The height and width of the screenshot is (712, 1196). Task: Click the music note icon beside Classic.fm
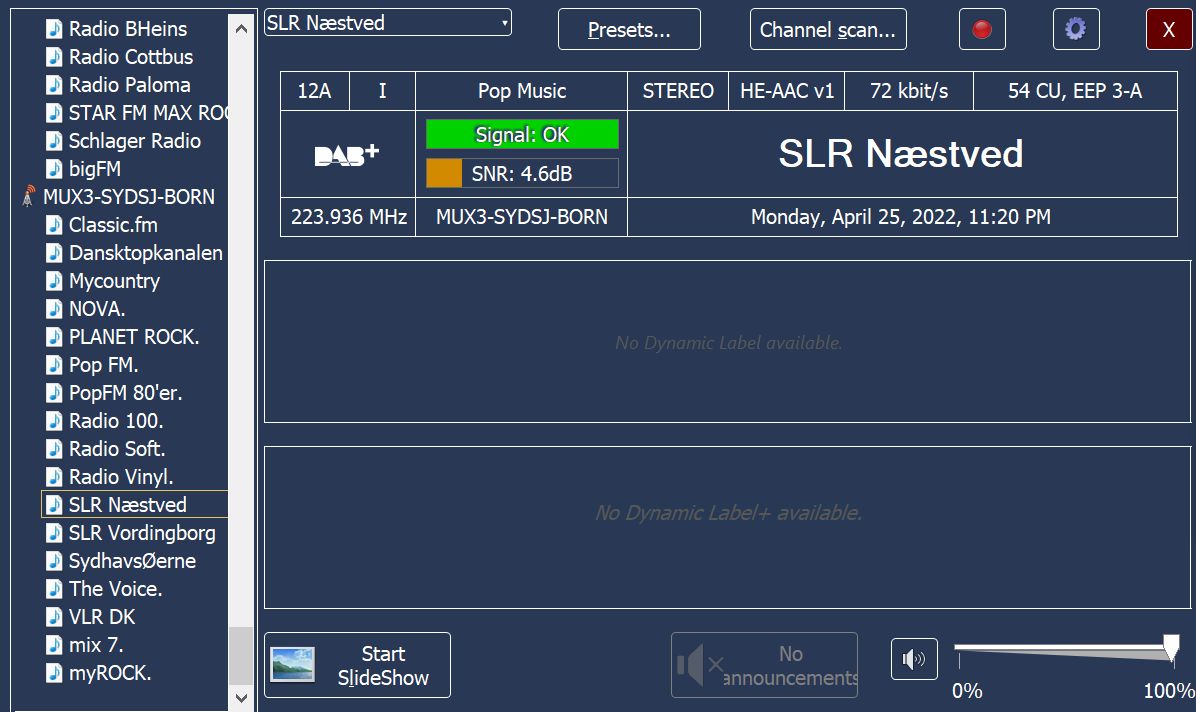[54, 224]
